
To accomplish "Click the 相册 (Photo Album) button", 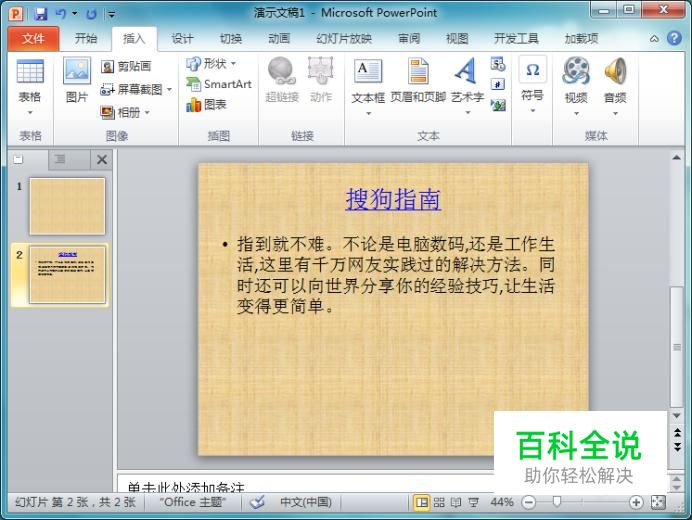I will [120, 113].
